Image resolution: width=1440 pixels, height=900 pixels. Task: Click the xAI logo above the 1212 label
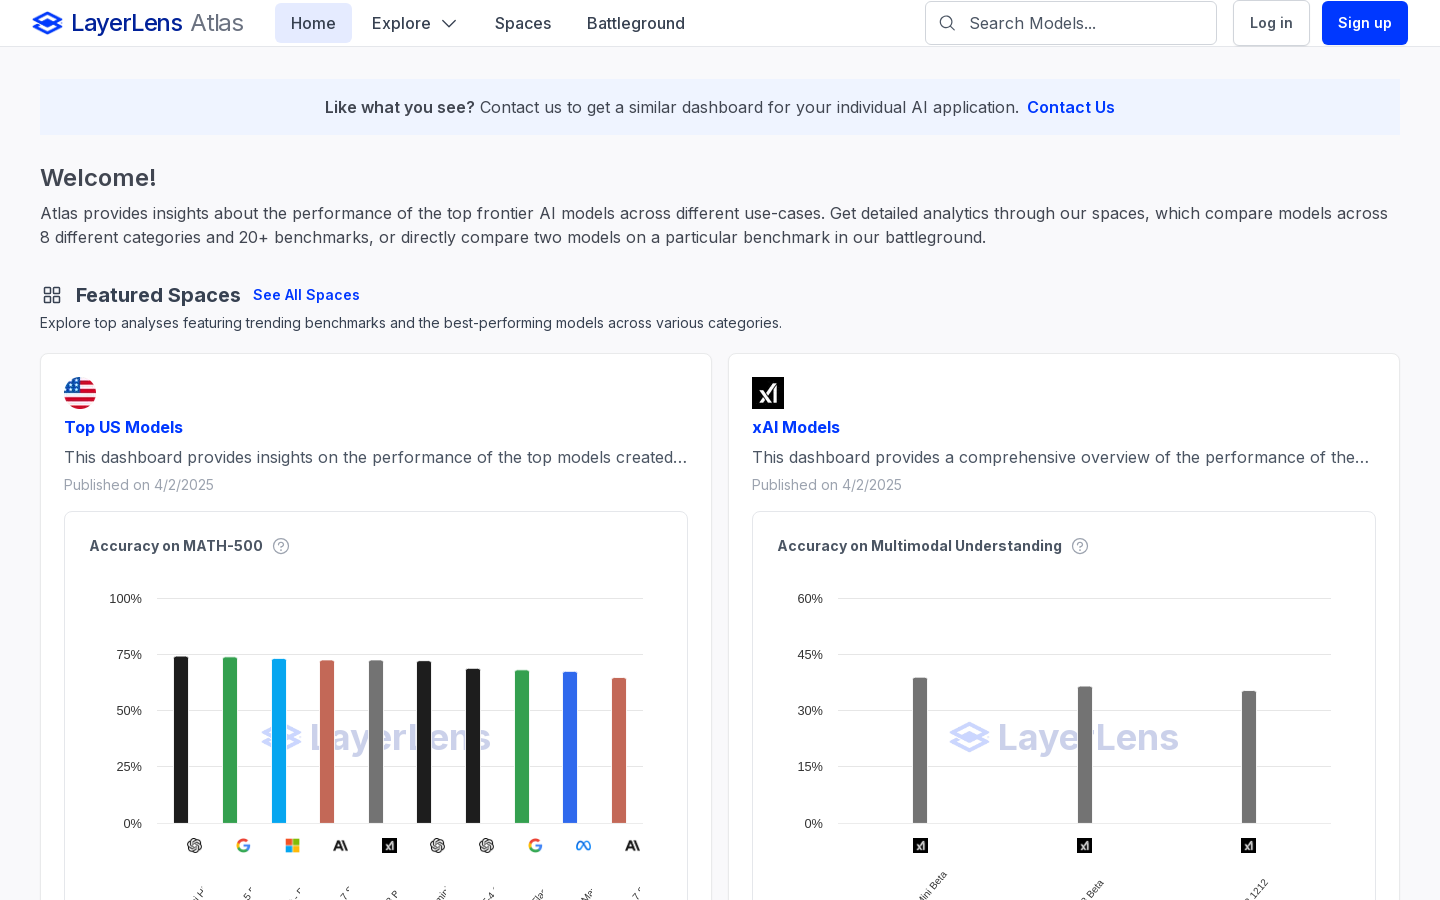tap(1248, 846)
